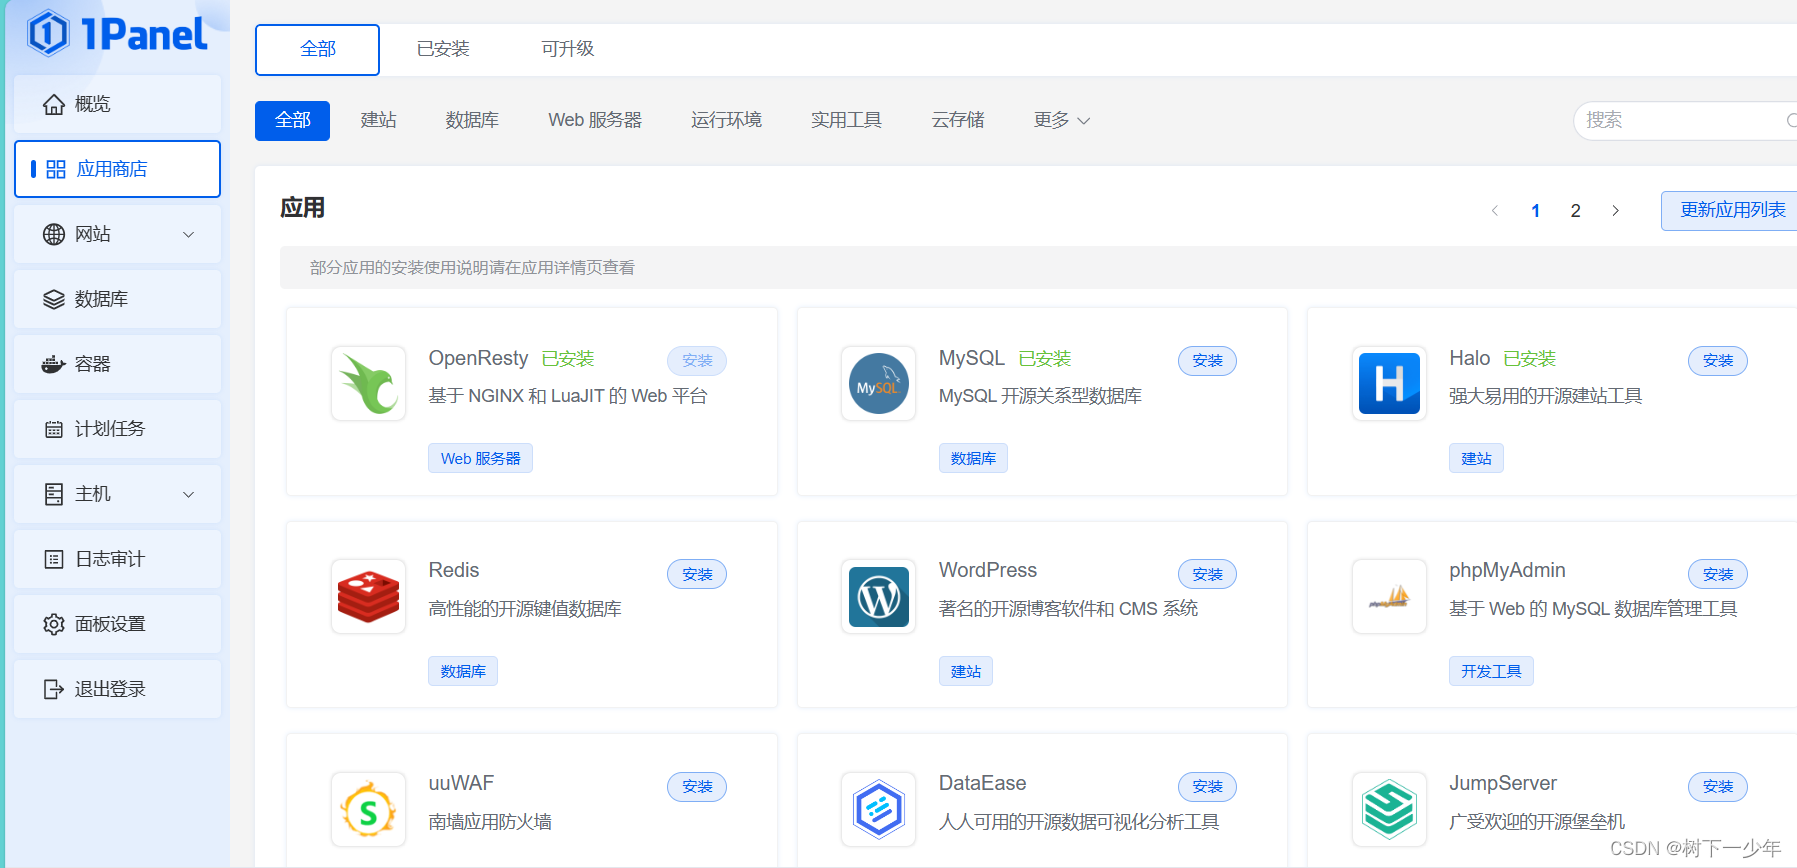Click the 建站 tag on WordPress card
The height and width of the screenshot is (868, 1797).
(x=965, y=671)
